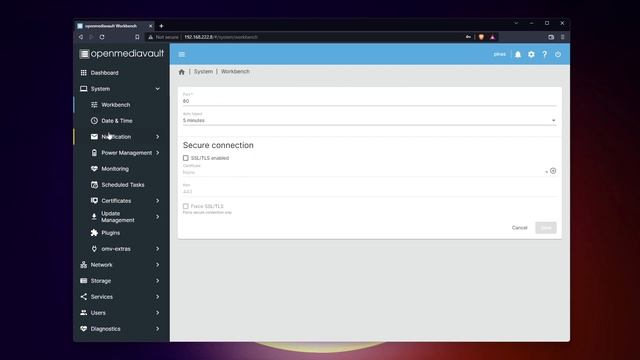Click the SSL Port field

[369, 191]
